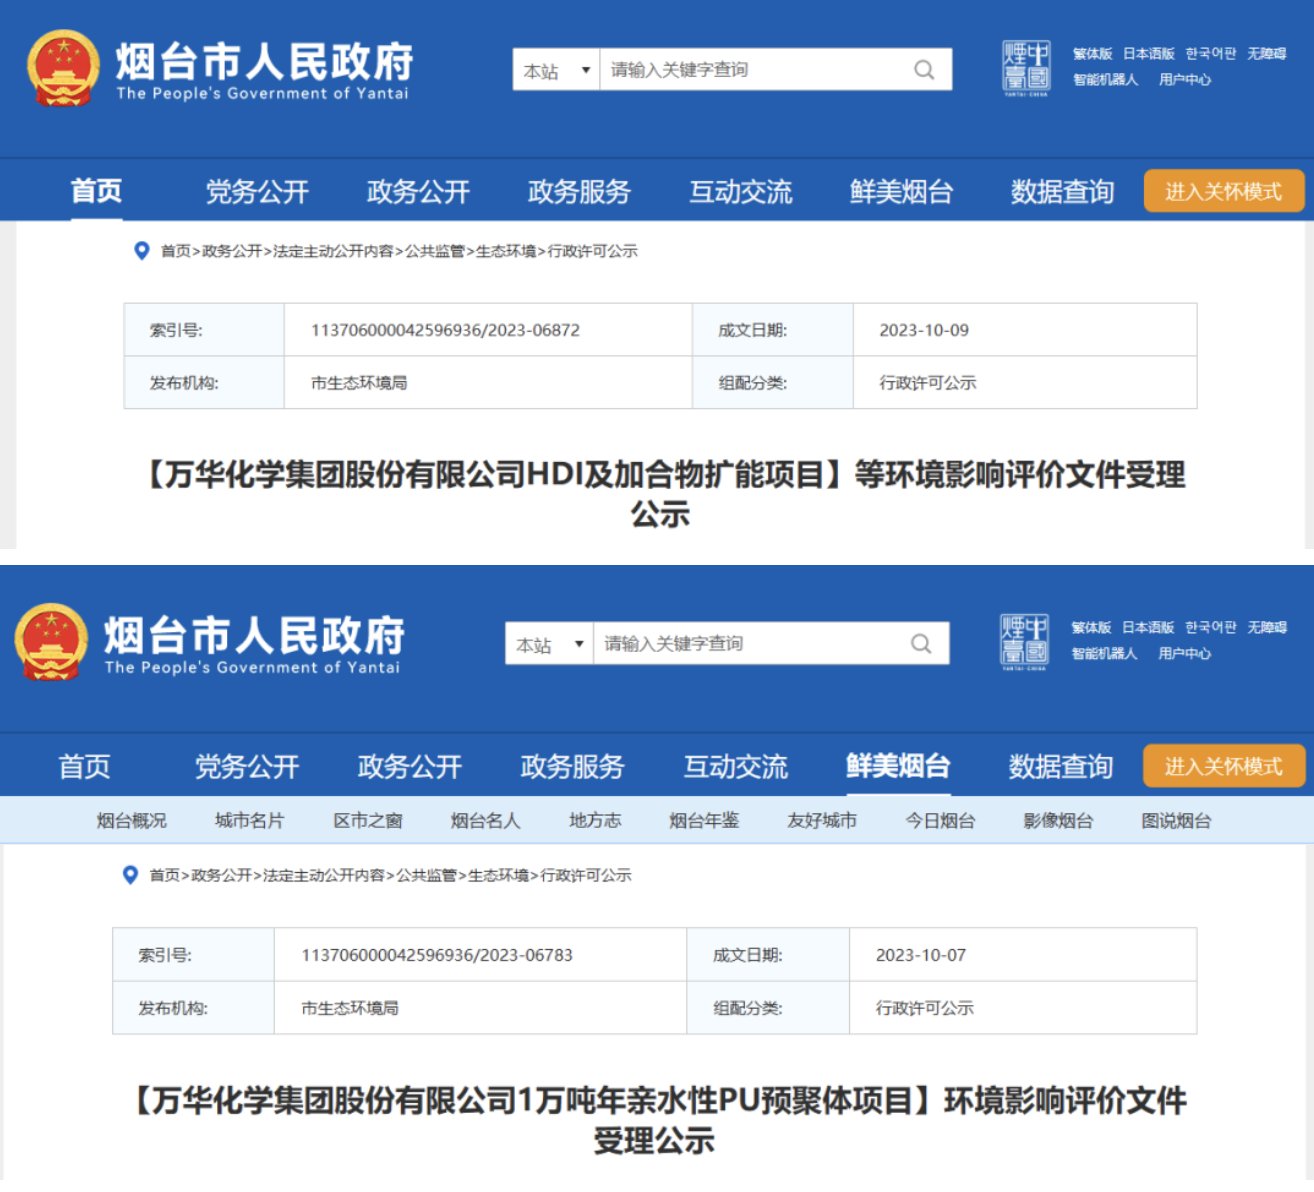Select 首页 tab on HDI notice page
The image size is (1314, 1192).
tap(96, 191)
